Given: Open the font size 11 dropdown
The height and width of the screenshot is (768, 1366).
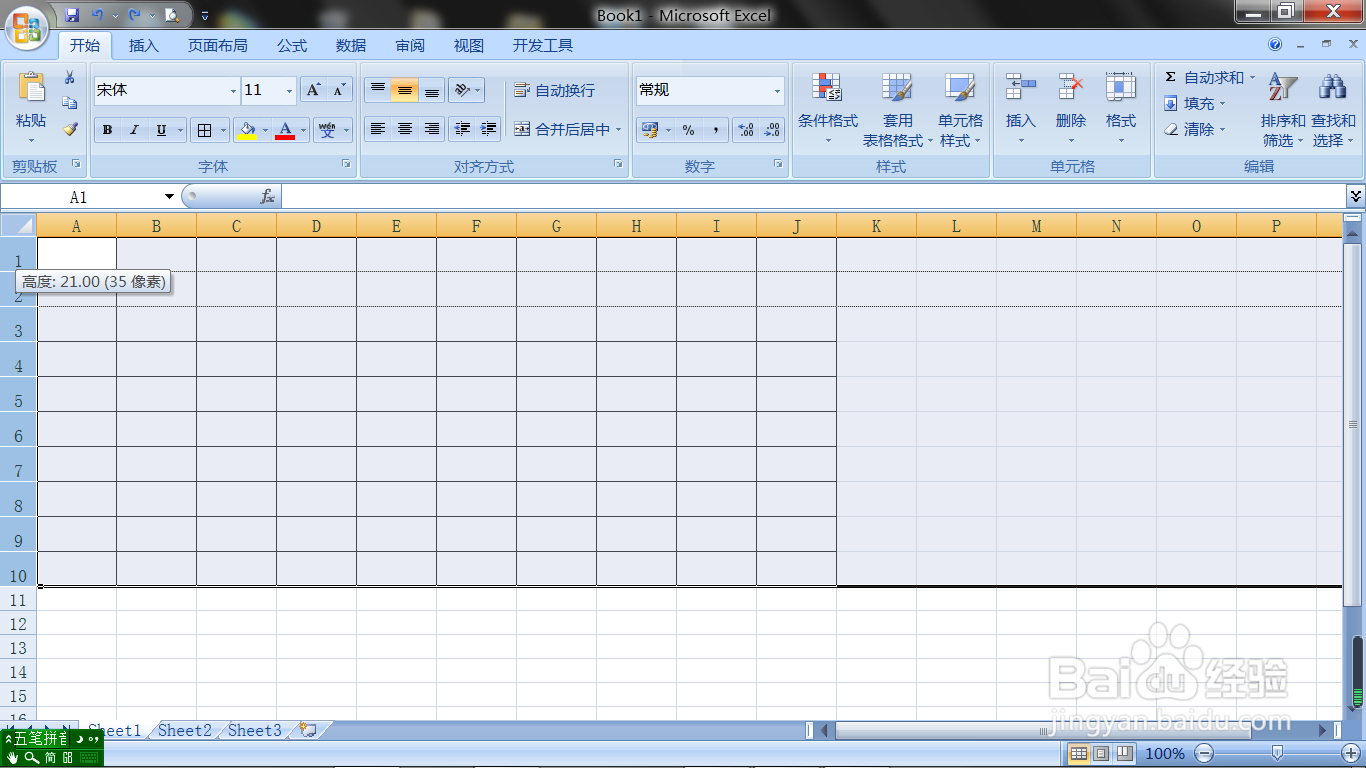Looking at the screenshot, I should click(x=289, y=90).
